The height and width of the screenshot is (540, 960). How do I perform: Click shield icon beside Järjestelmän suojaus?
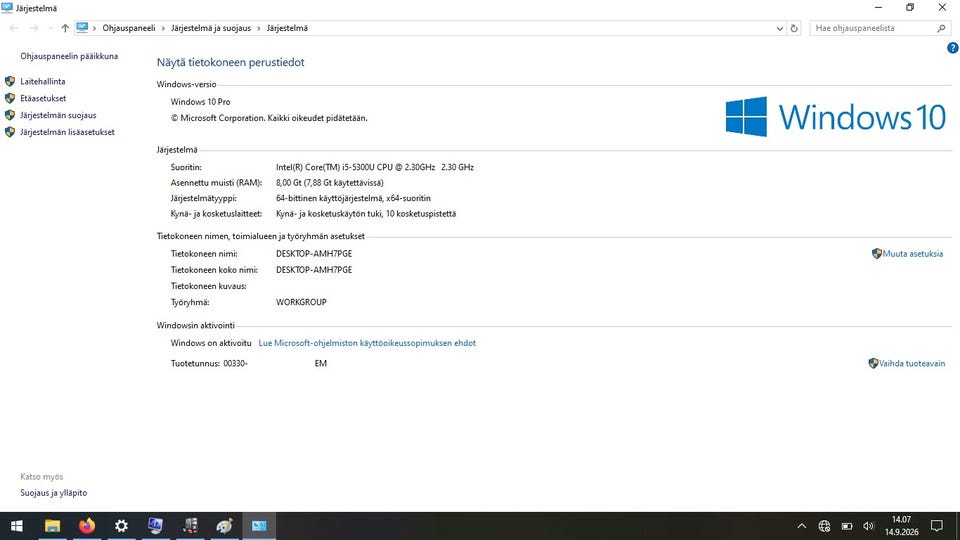pos(10,115)
